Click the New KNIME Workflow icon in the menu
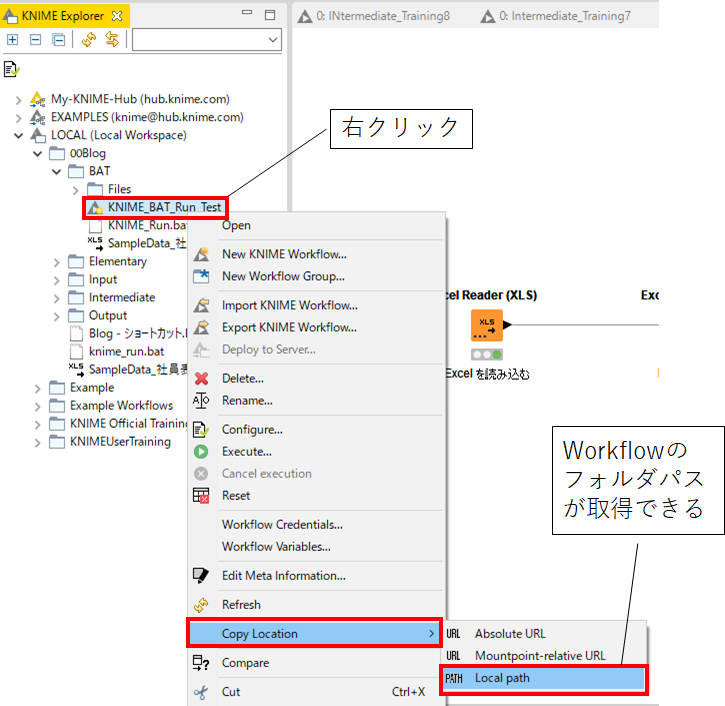725x706 pixels. tap(201, 254)
